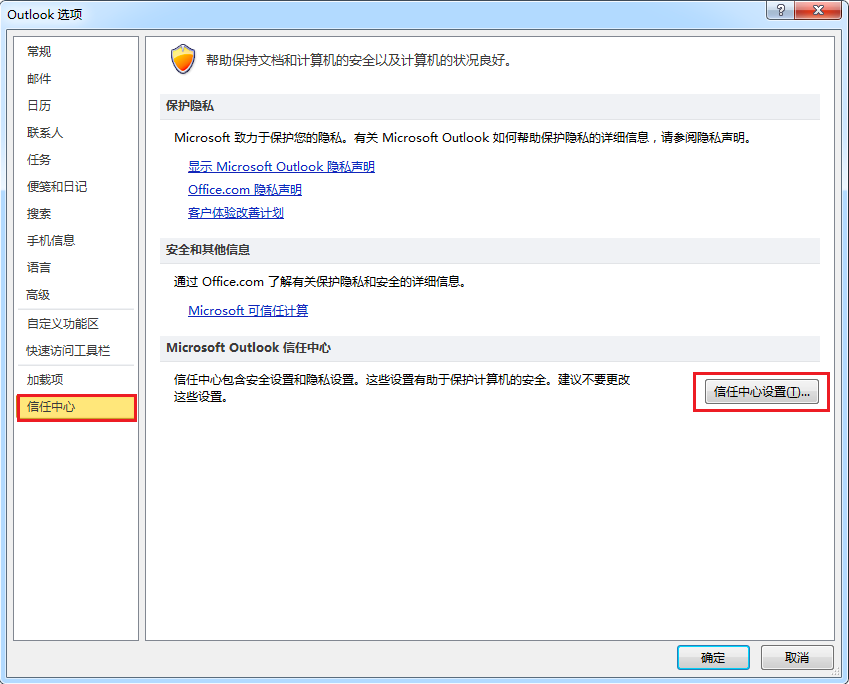Open 手机信息 options
This screenshot has width=849, height=684.
(51, 241)
